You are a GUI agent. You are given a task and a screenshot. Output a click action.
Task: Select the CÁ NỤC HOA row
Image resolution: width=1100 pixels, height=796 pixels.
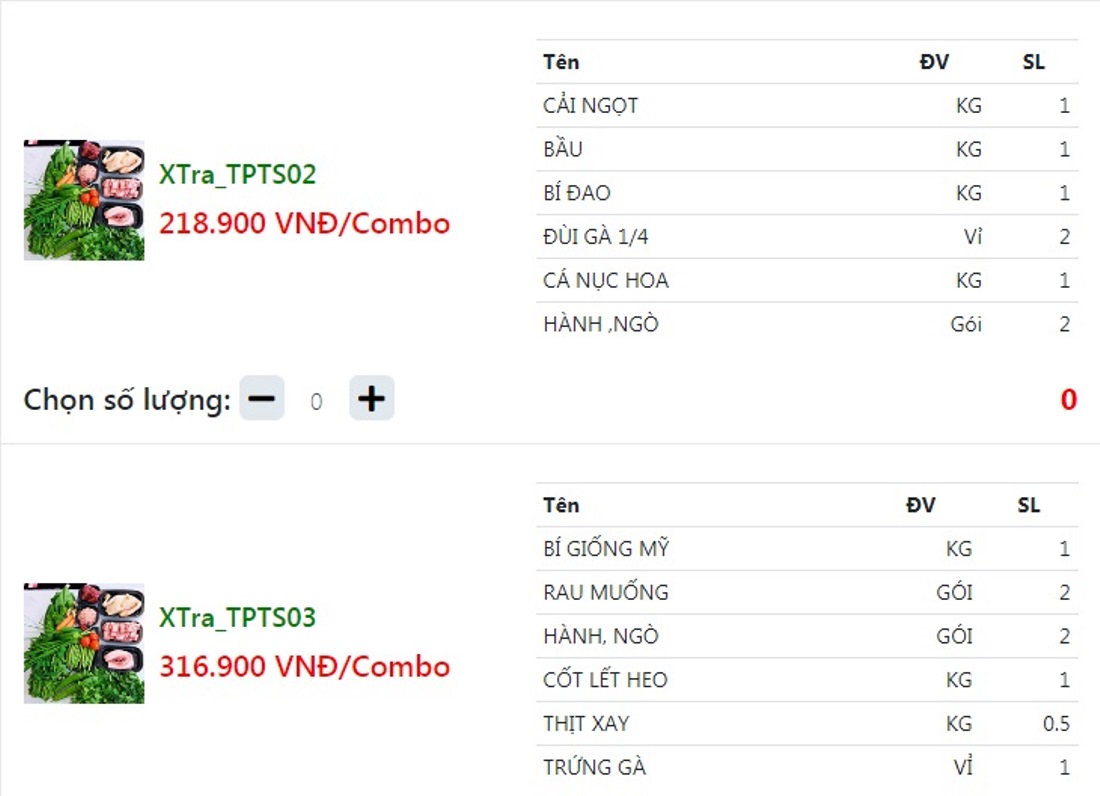807,281
